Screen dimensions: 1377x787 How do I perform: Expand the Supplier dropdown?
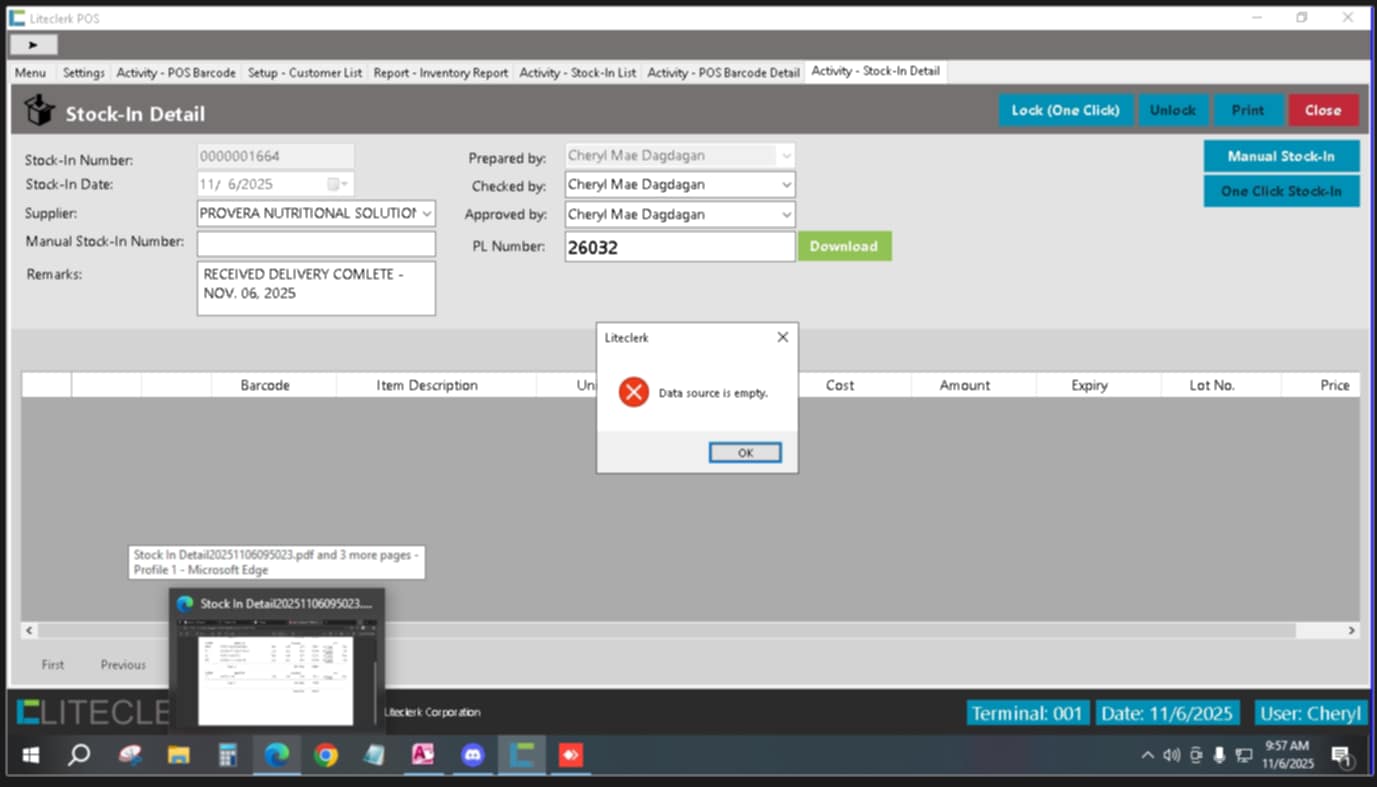[426, 214]
